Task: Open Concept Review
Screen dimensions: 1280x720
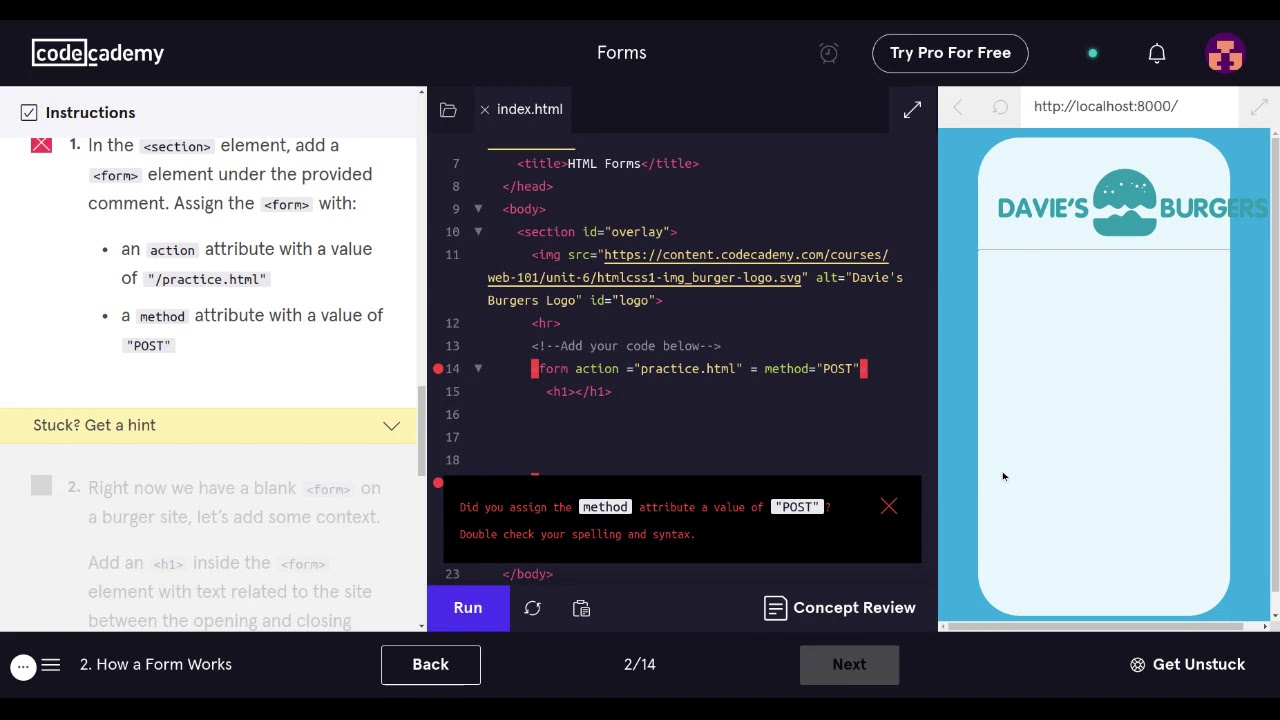Action: (x=840, y=608)
